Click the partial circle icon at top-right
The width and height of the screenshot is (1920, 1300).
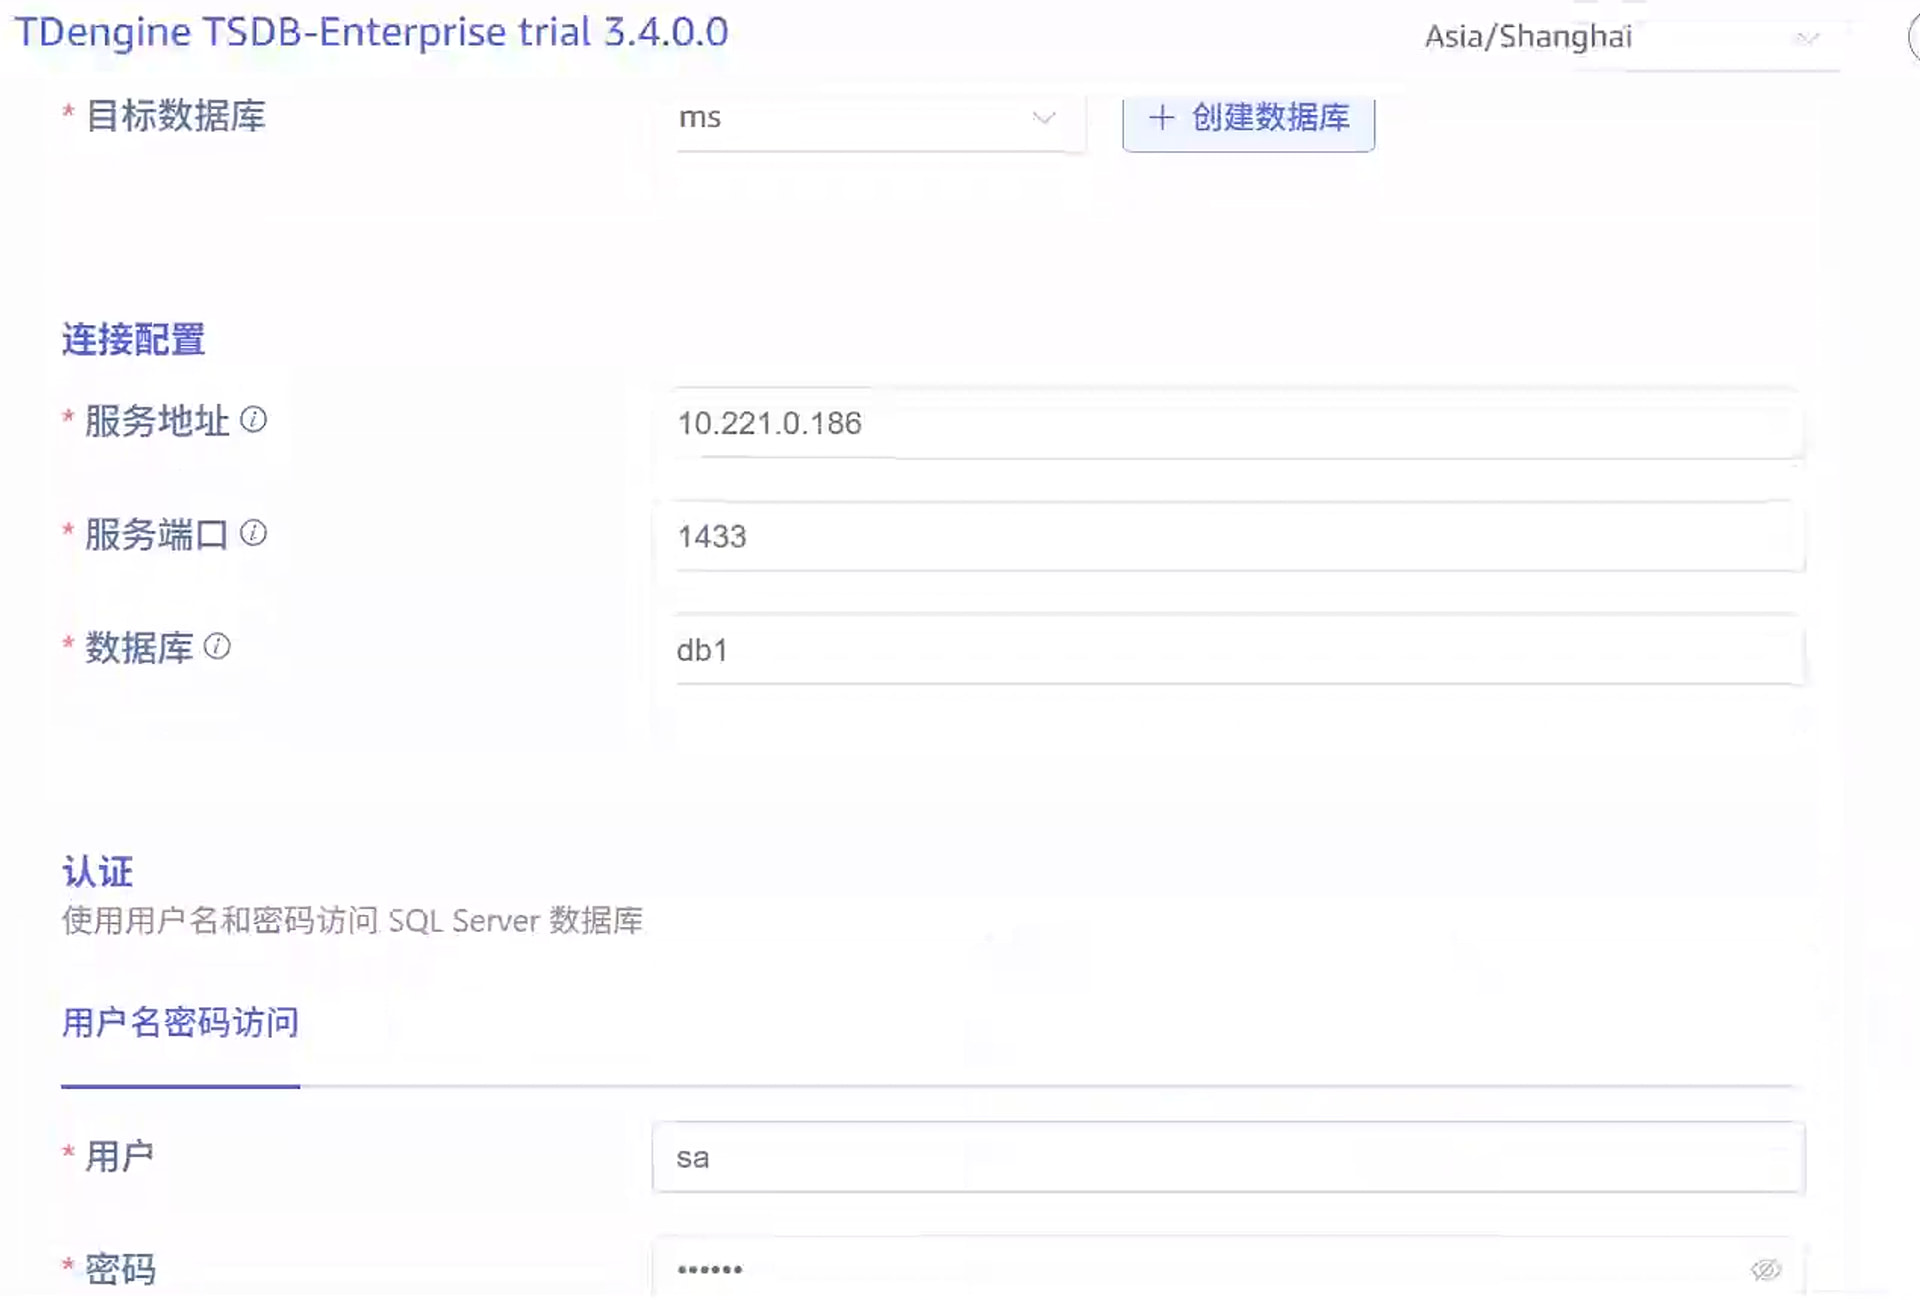[1913, 38]
